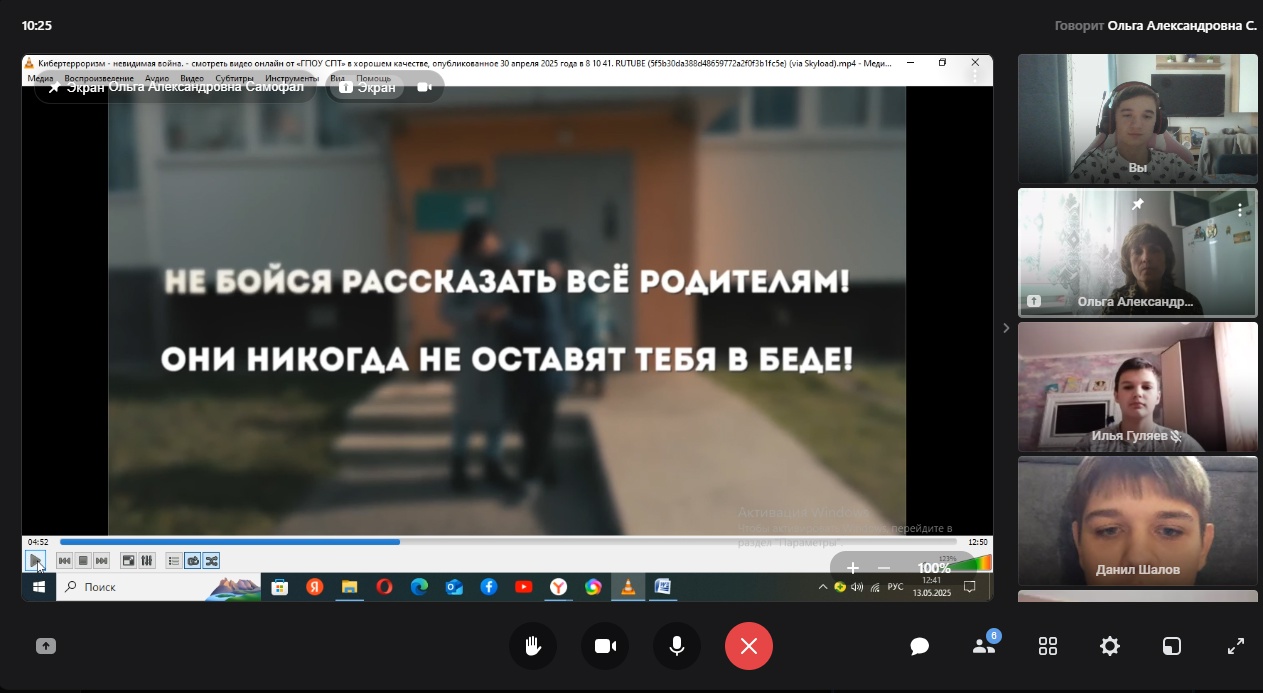The height and width of the screenshot is (693, 1263).
Task: Start sharing your screen from the bottom-left button
Action: 45,646
